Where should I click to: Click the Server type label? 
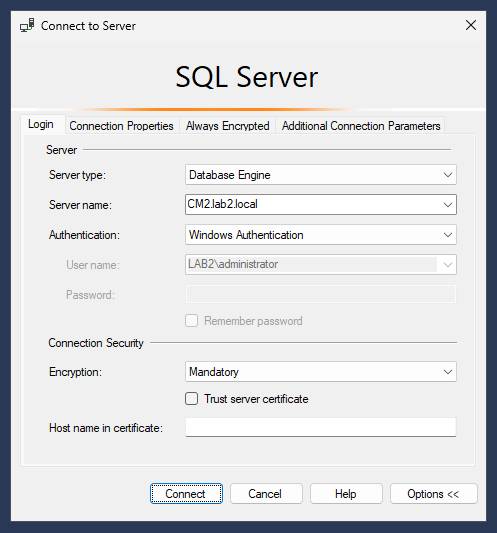pos(77,175)
